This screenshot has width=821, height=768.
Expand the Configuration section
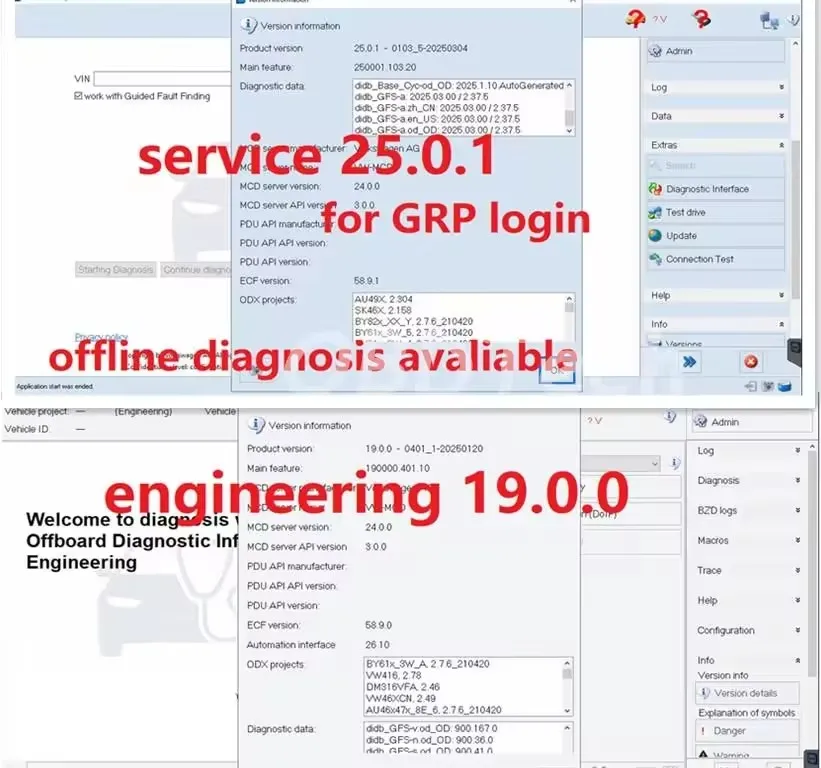[749, 630]
